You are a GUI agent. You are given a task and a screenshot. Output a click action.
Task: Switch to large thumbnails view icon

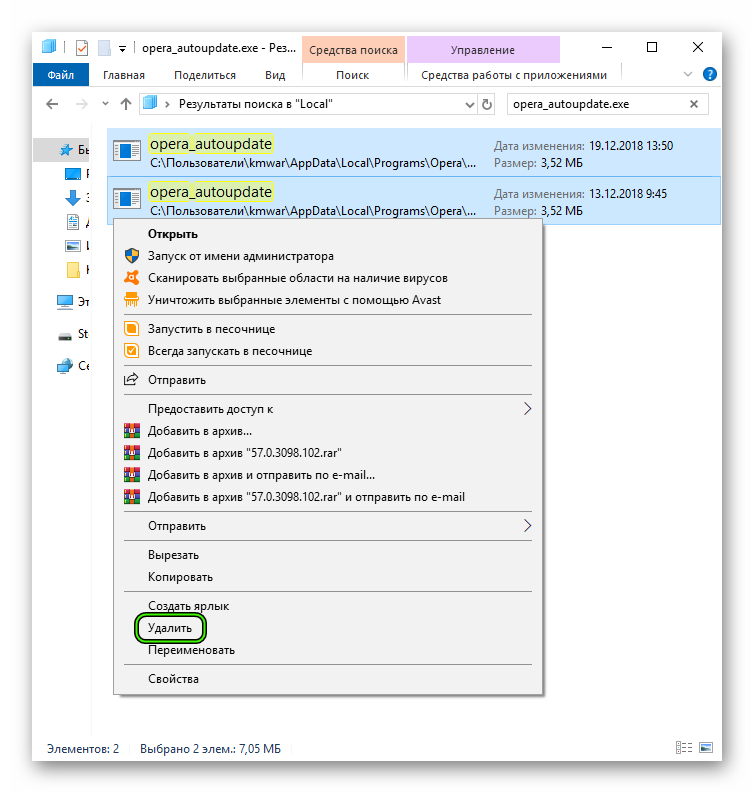click(706, 747)
